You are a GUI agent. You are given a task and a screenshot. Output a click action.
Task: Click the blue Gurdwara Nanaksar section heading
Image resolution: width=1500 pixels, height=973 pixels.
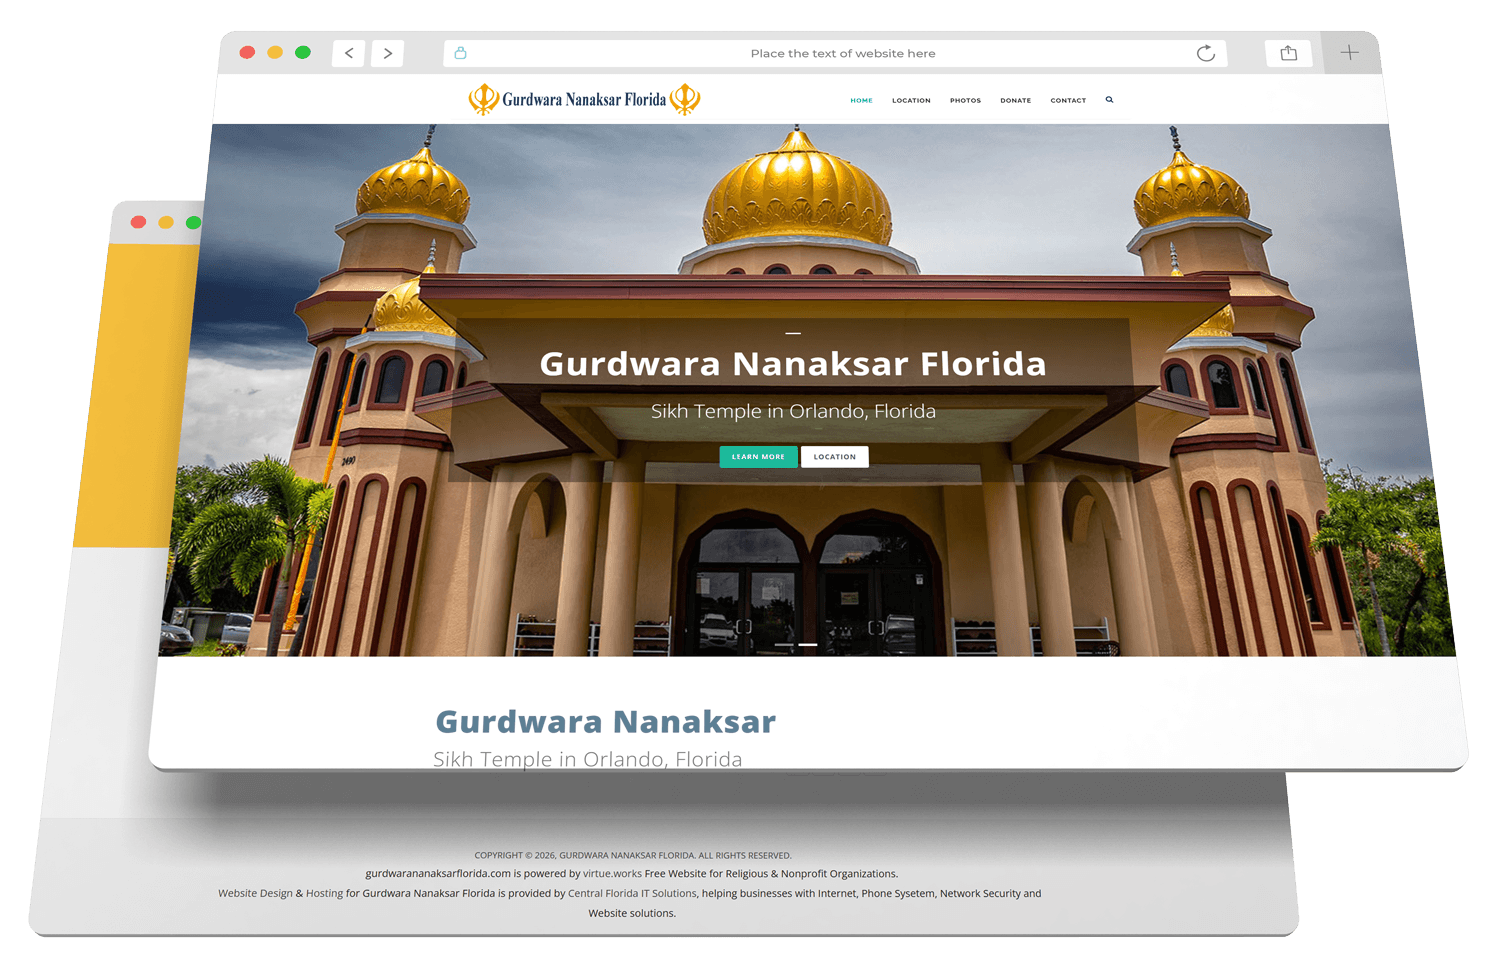pyautogui.click(x=606, y=722)
